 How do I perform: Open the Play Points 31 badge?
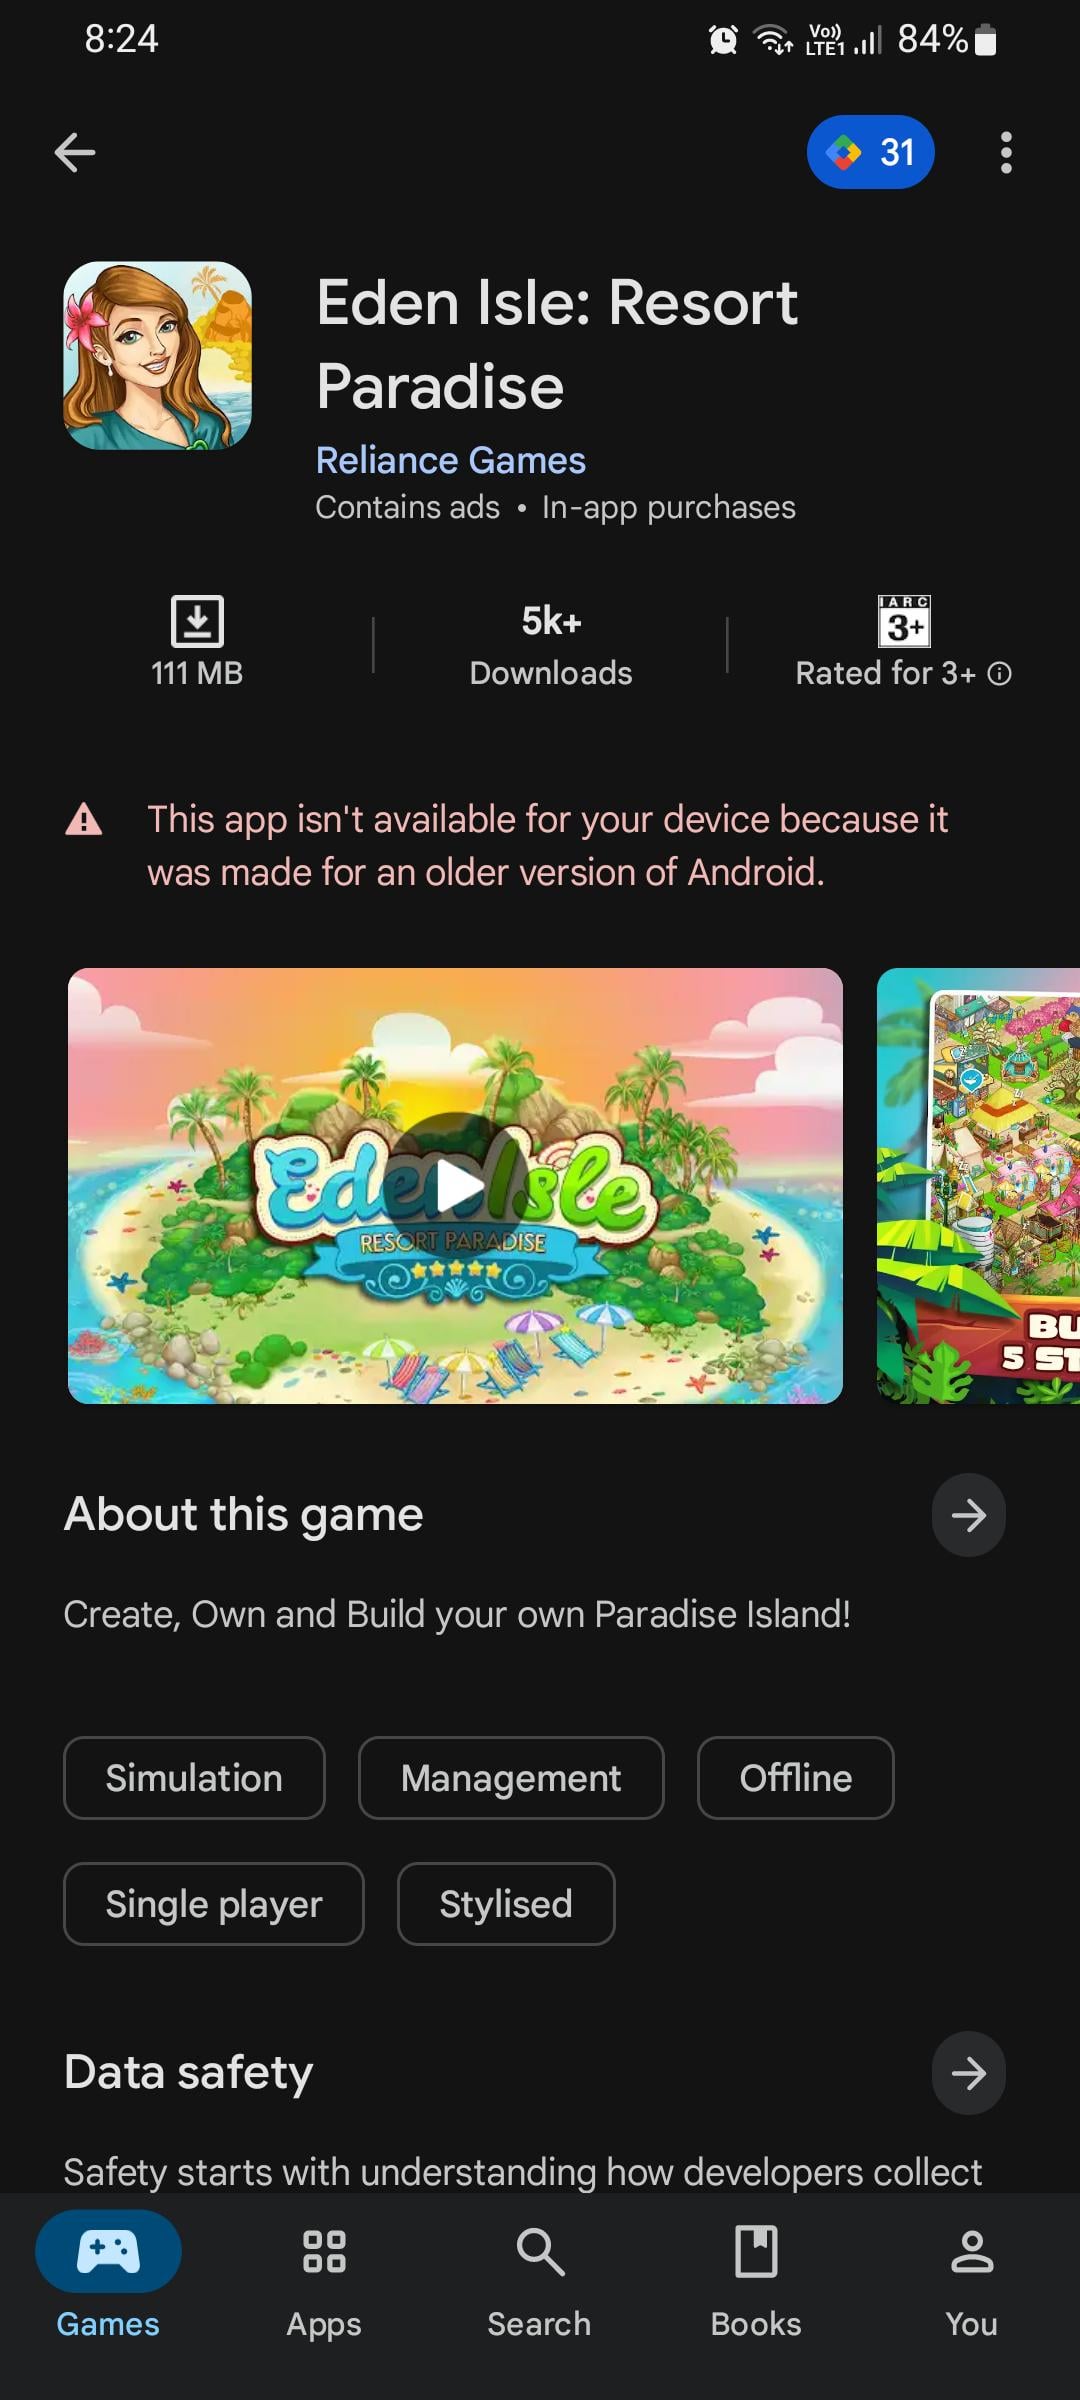870,152
